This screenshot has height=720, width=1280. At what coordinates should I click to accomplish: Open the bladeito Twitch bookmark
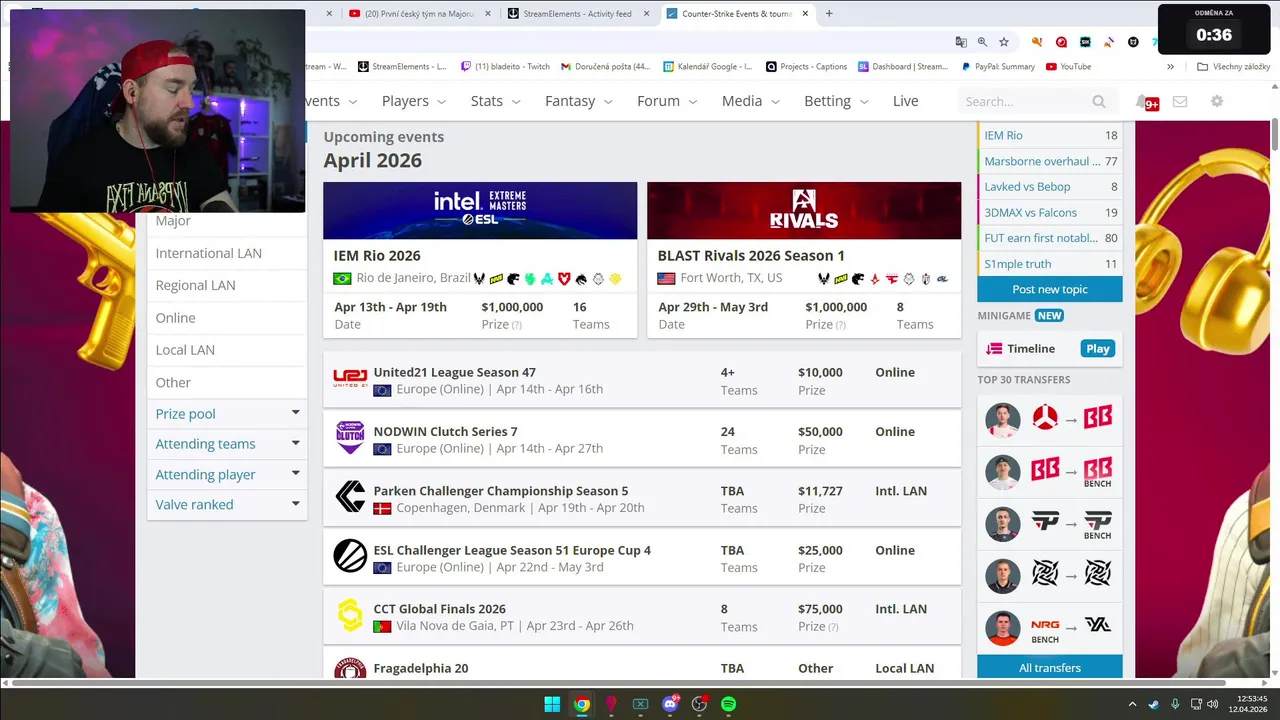(x=505, y=67)
